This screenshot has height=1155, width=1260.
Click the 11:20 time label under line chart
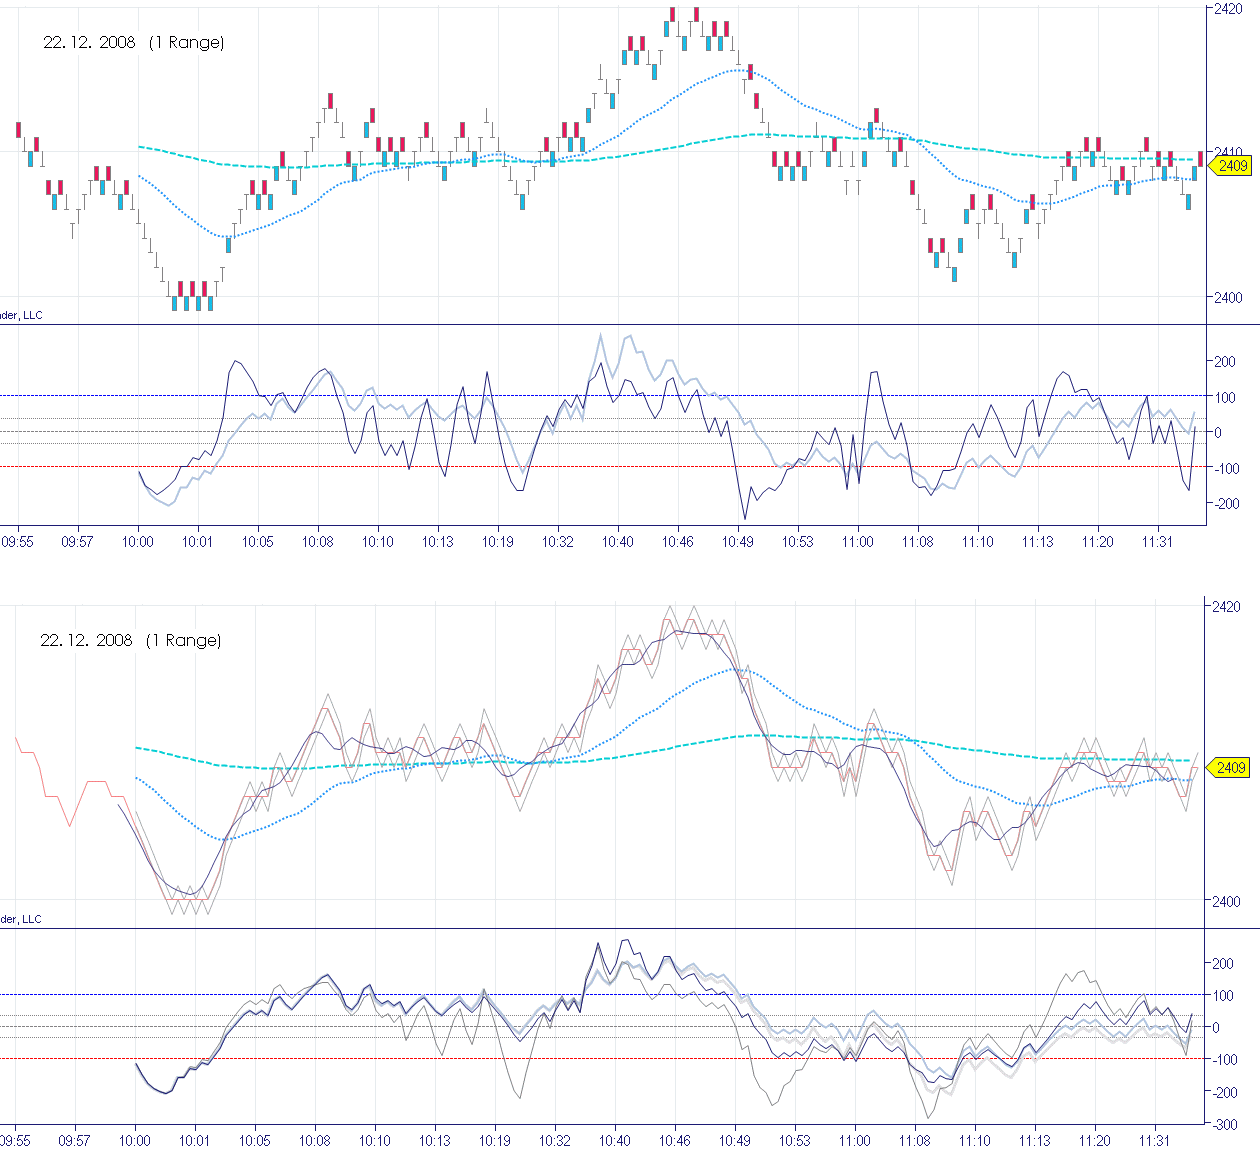(x=1094, y=1141)
